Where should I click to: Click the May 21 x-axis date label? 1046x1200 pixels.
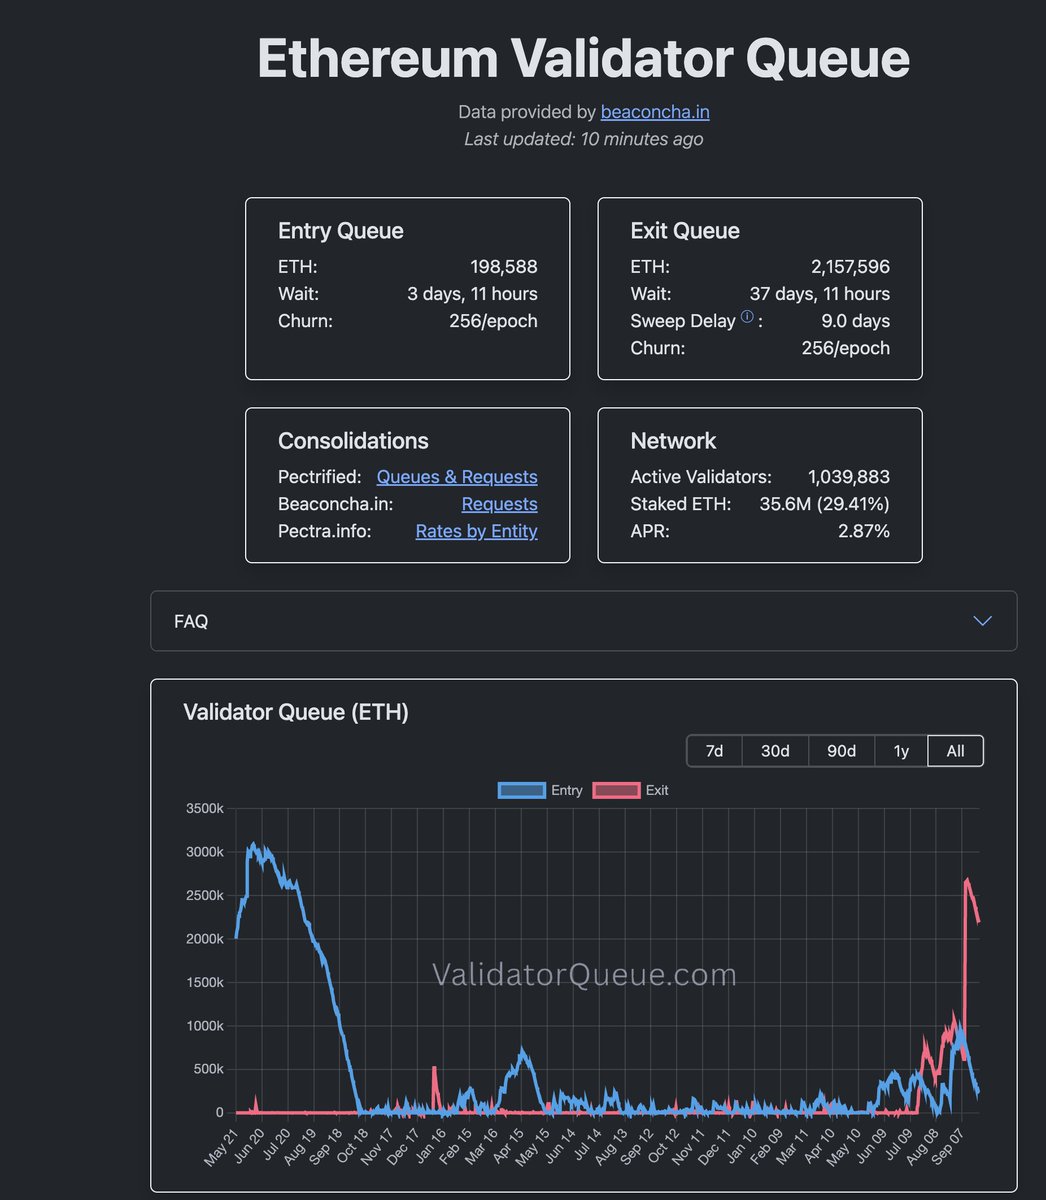(222, 1146)
